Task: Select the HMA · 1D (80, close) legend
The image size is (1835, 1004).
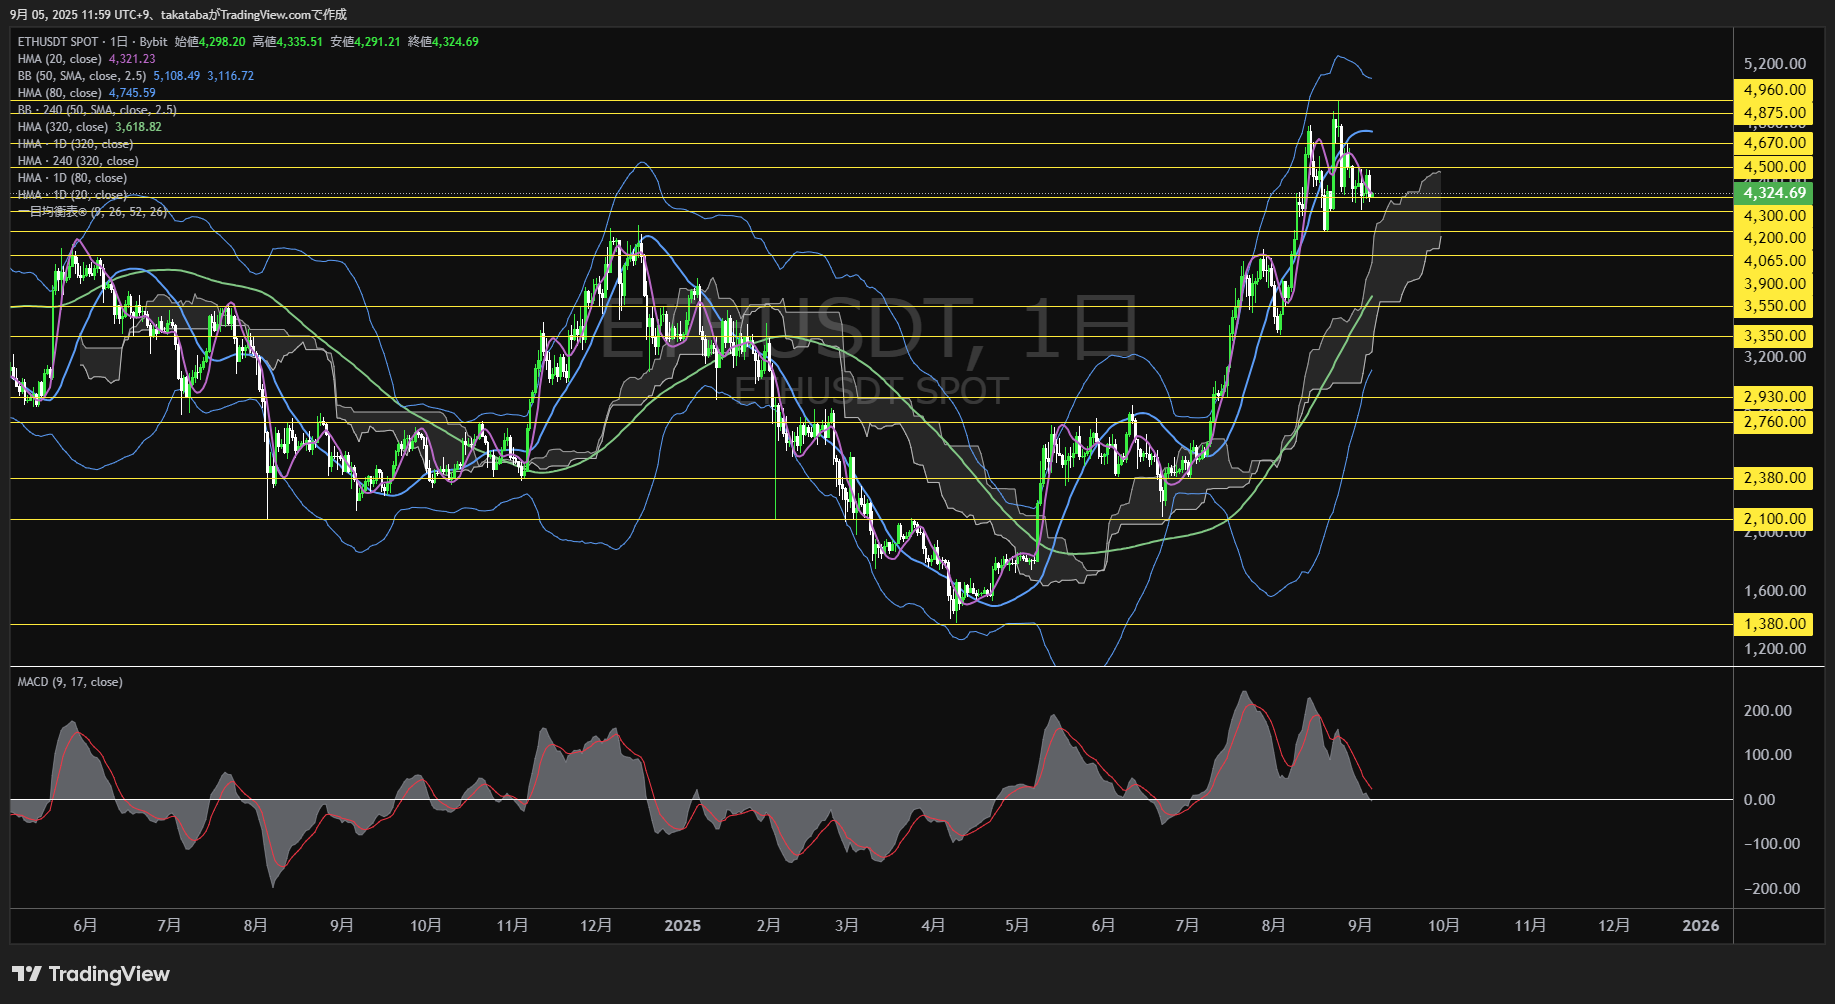Action: pos(72,178)
